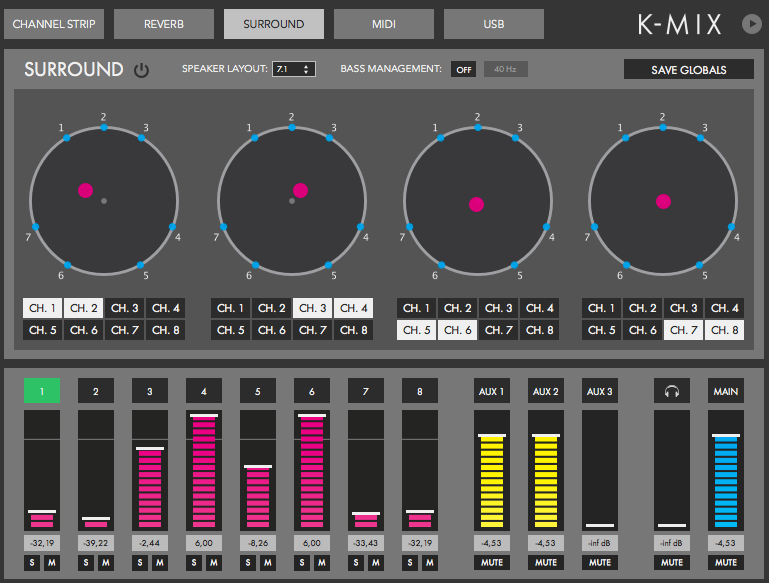Select AUX 1 channel button
The image size is (769, 583).
point(491,391)
